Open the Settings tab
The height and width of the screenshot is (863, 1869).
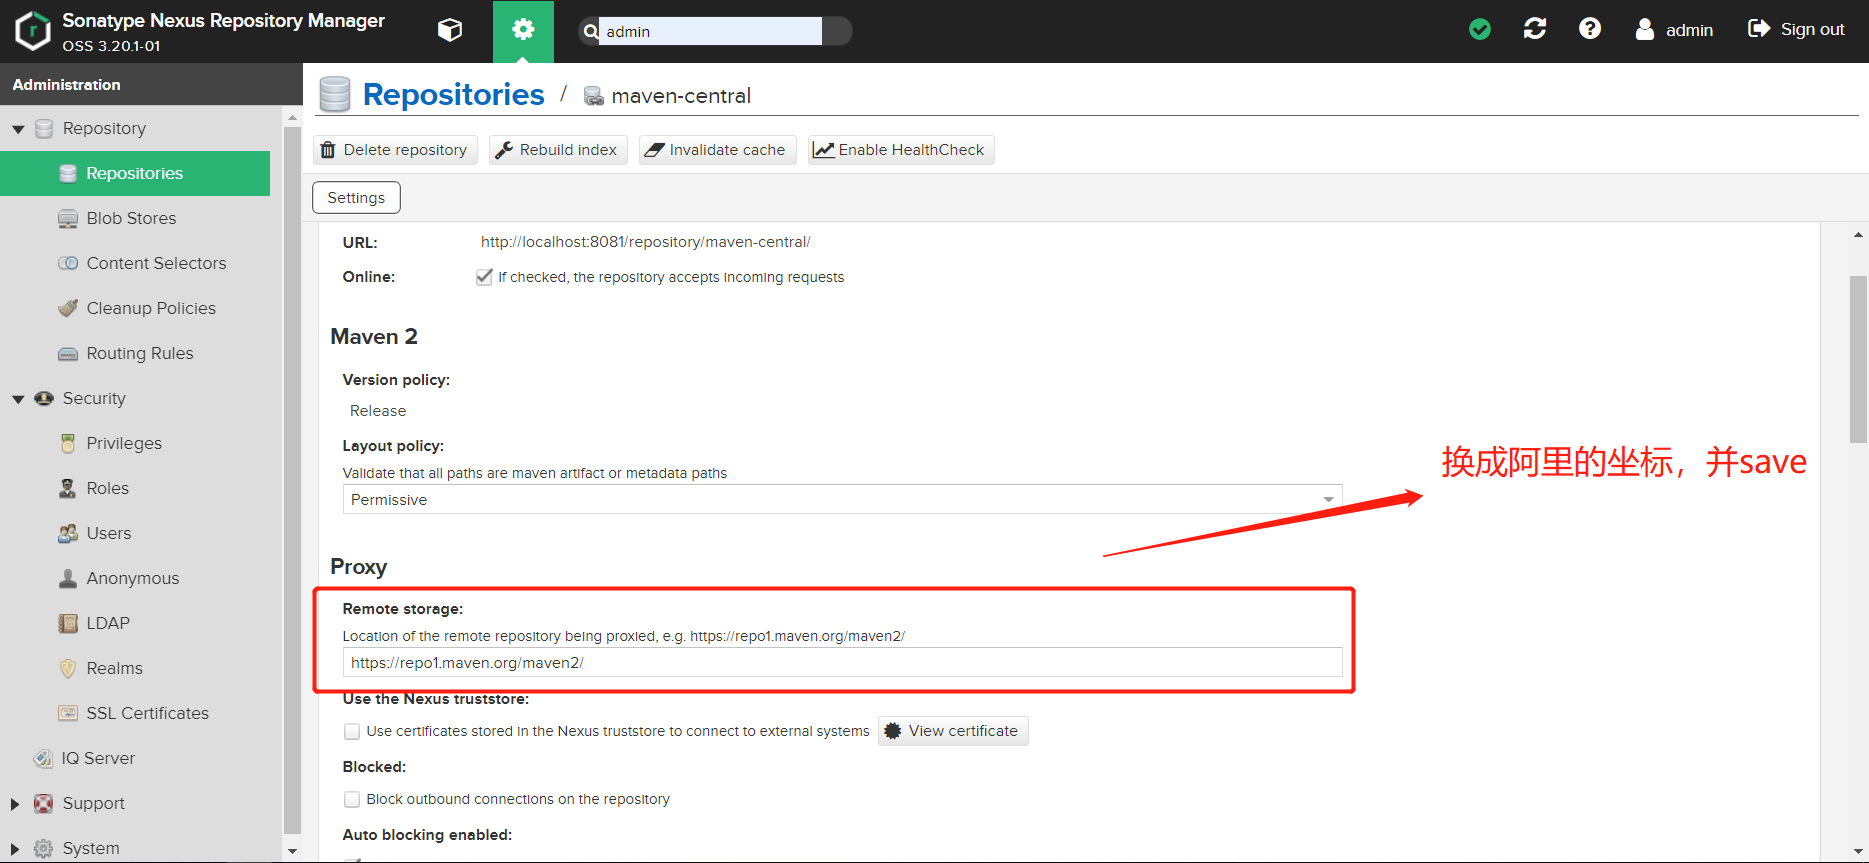(356, 197)
